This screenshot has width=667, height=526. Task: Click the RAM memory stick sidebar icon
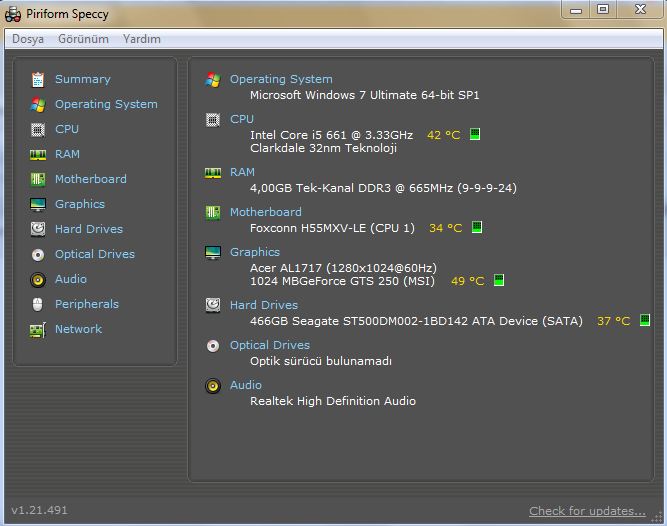[38, 154]
